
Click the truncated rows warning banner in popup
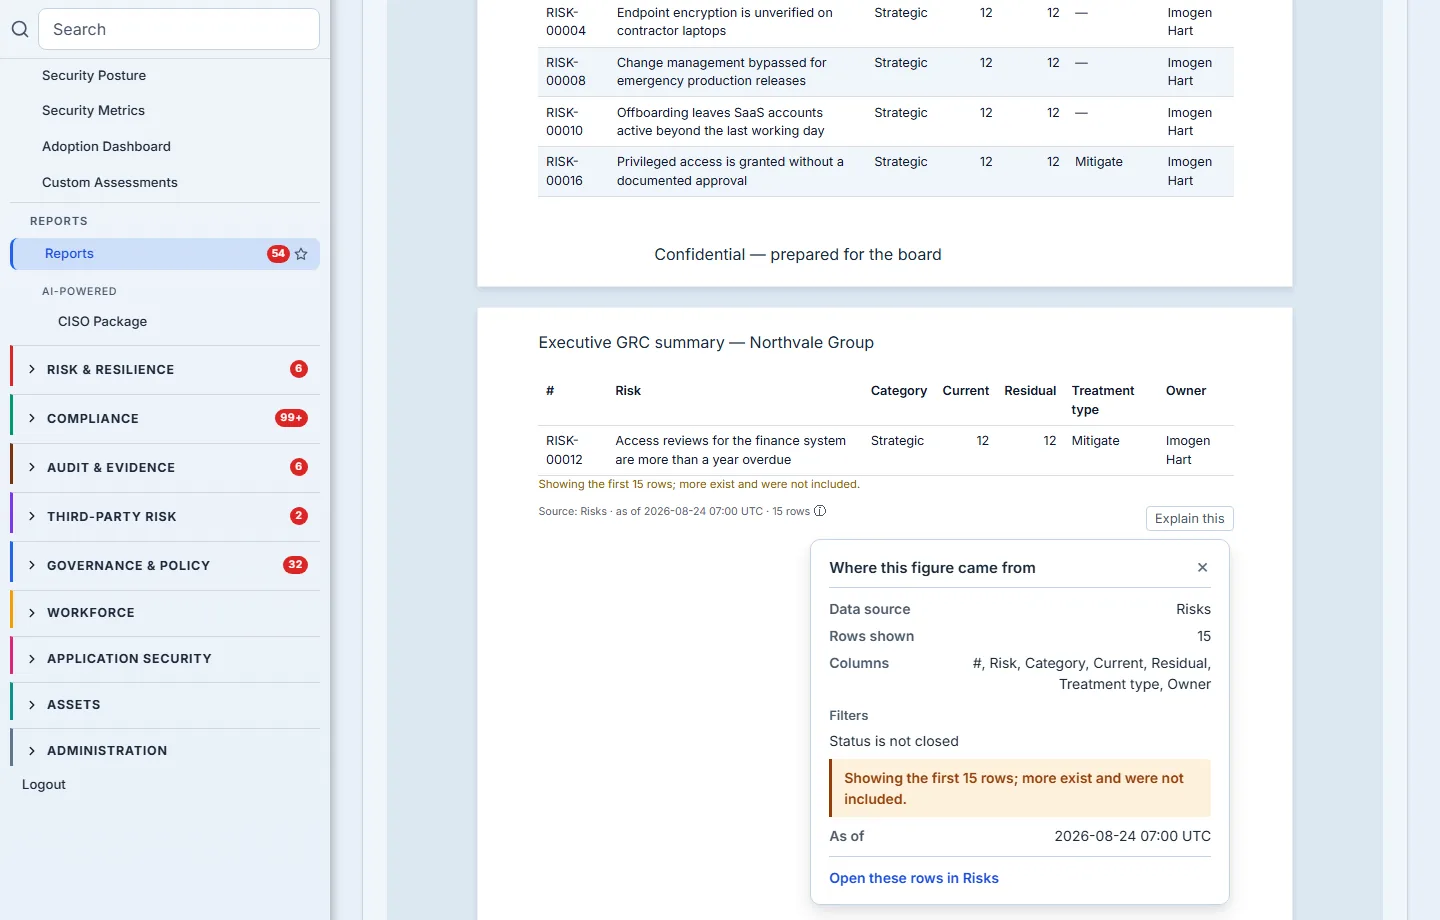click(x=1020, y=788)
